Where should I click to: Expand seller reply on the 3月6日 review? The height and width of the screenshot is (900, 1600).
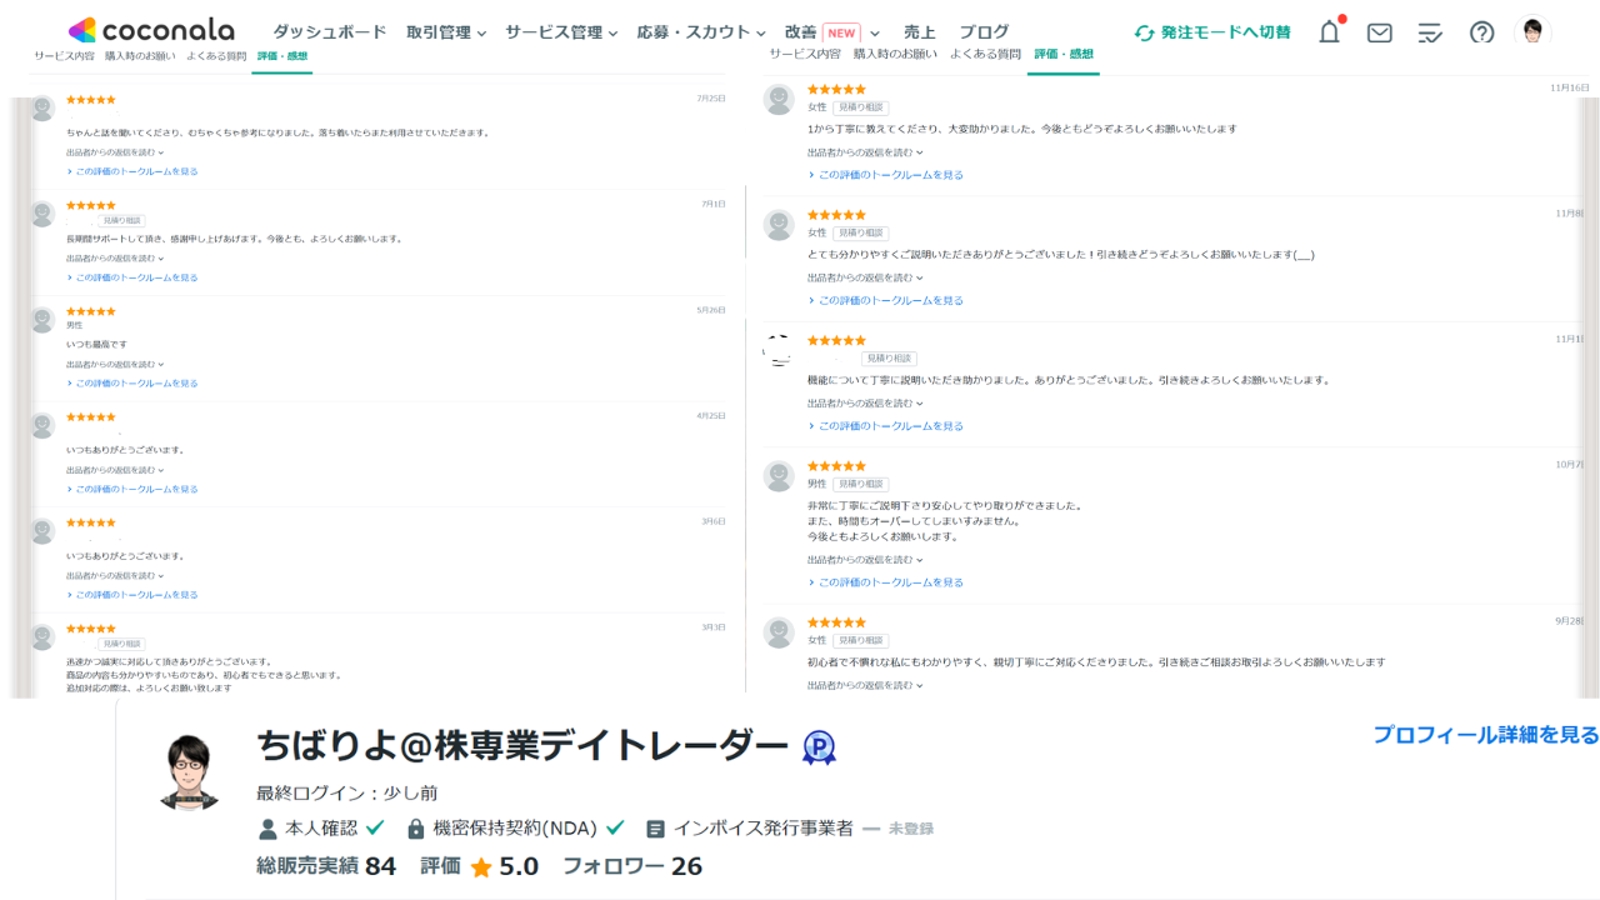pos(115,576)
